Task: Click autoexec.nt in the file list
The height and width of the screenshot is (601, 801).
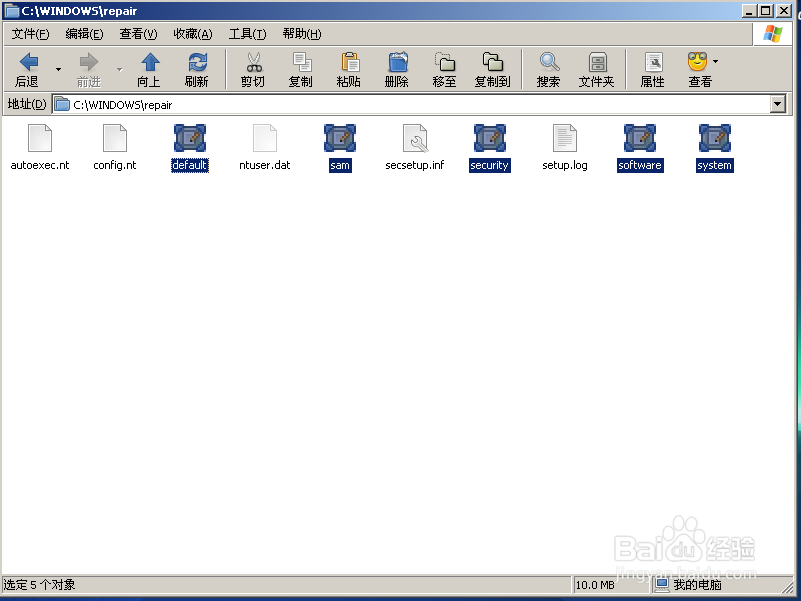Action: (40, 143)
